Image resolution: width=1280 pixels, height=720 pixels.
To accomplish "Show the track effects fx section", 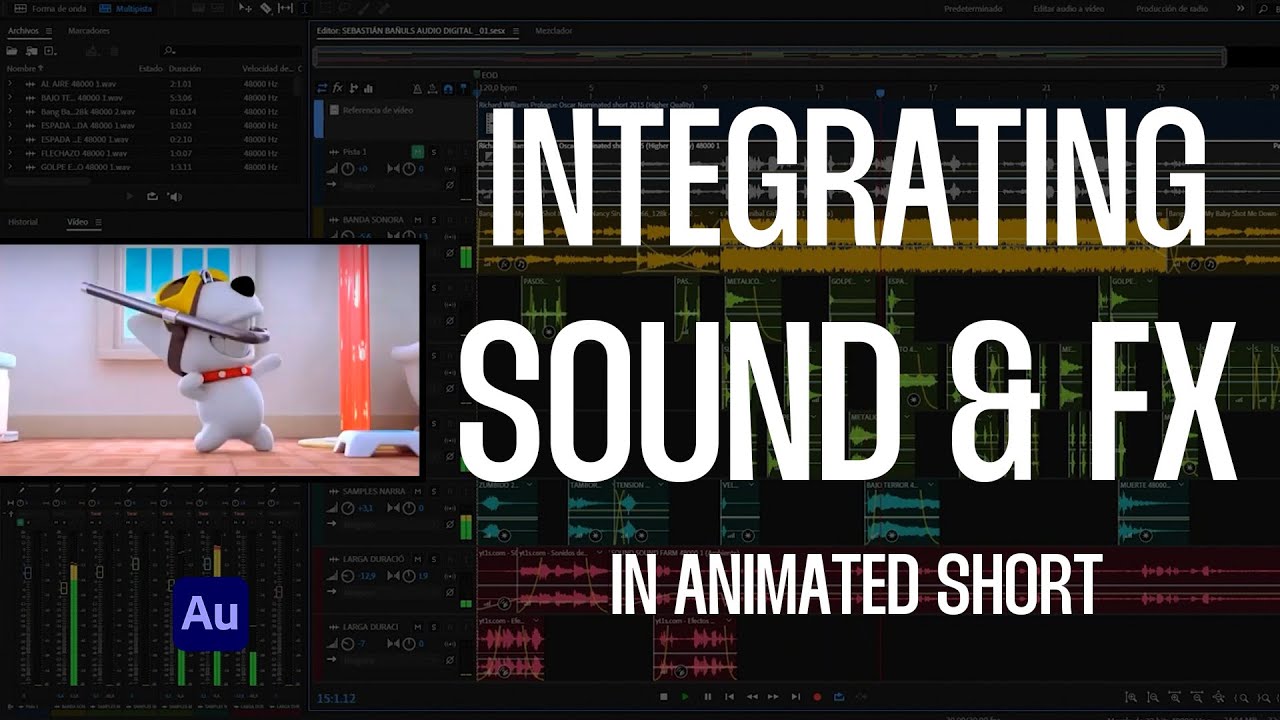I will point(337,88).
